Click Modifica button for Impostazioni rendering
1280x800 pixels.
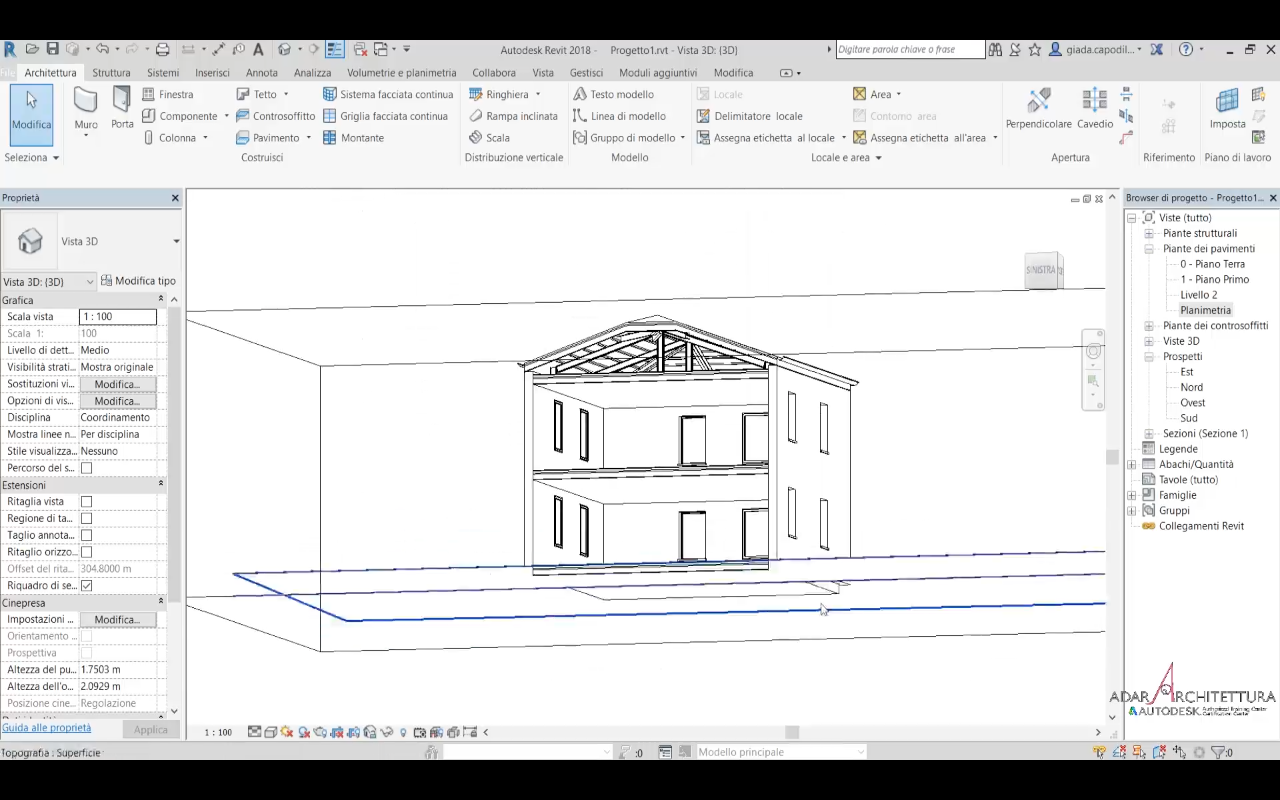point(117,620)
